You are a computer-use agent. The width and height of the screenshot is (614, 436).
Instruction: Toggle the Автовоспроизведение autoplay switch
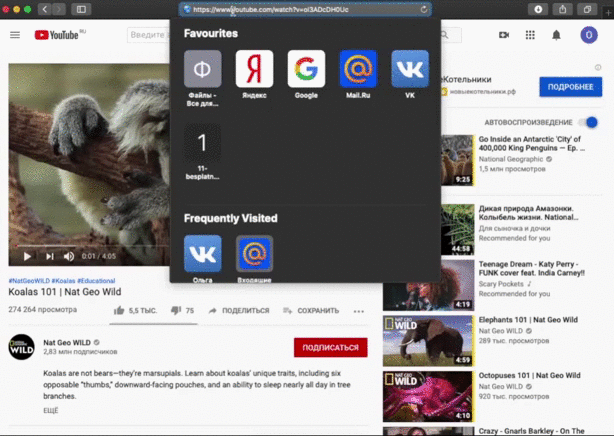coord(589,122)
